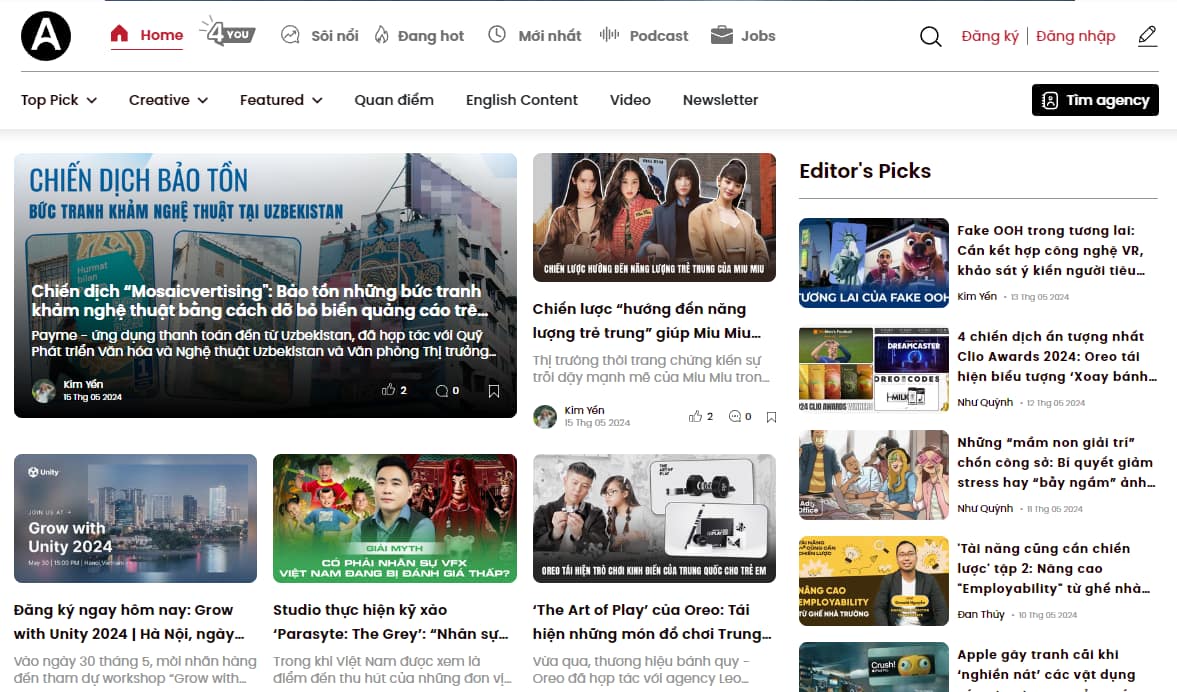Click the search magnifier icon

click(930, 36)
